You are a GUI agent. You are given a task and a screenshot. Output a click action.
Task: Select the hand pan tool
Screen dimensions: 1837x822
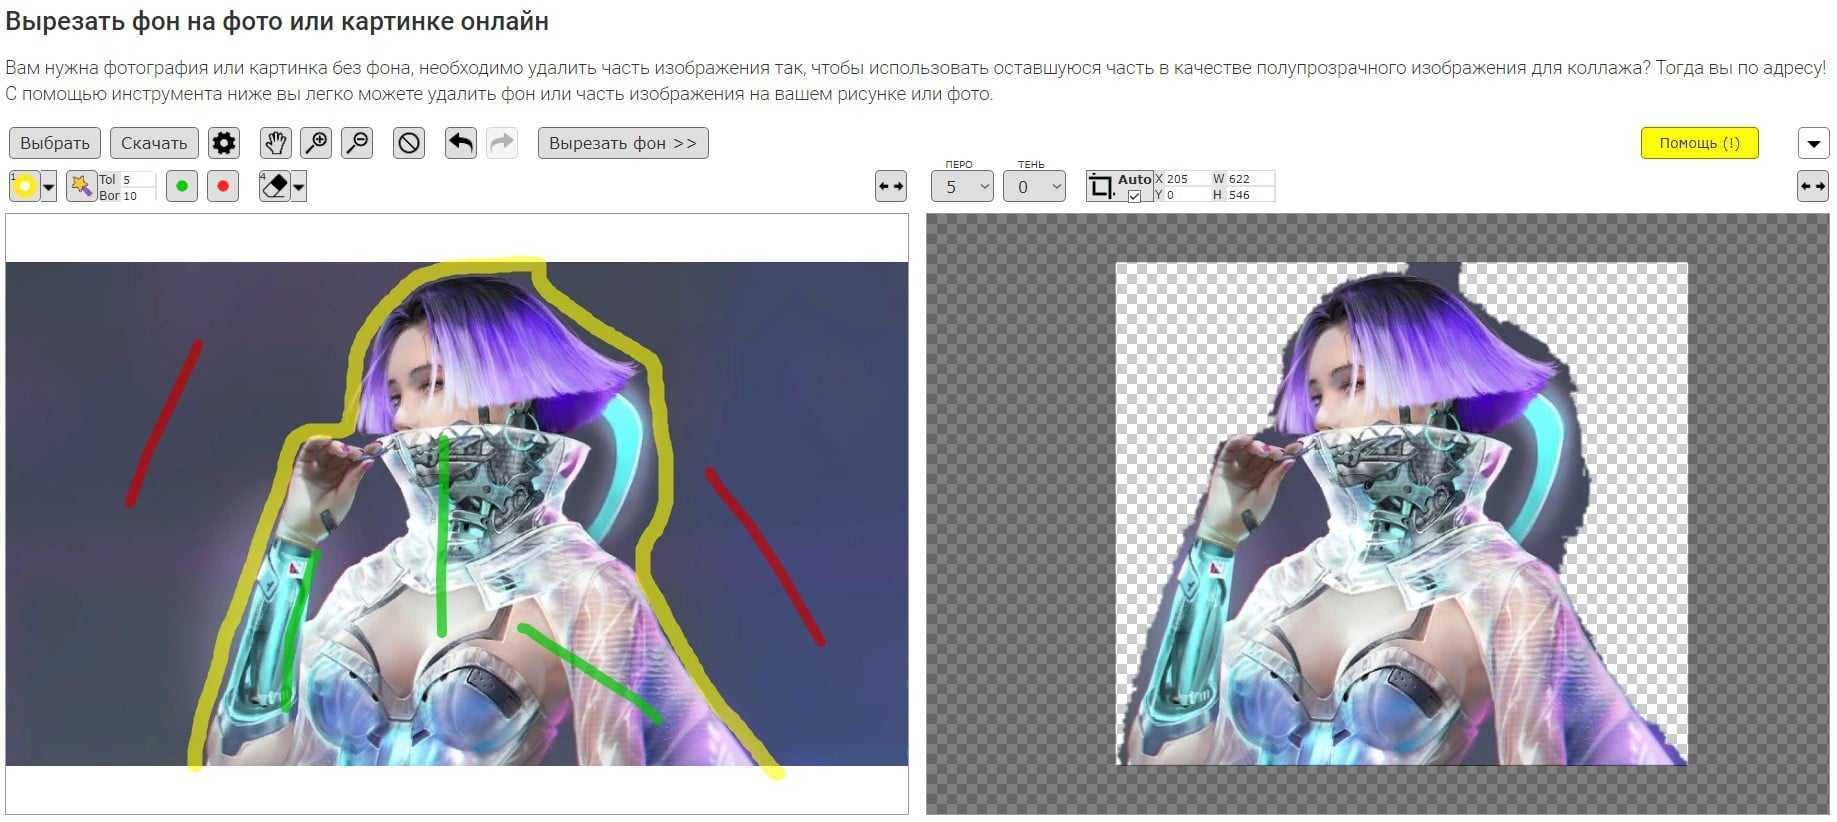pyautogui.click(x=275, y=143)
